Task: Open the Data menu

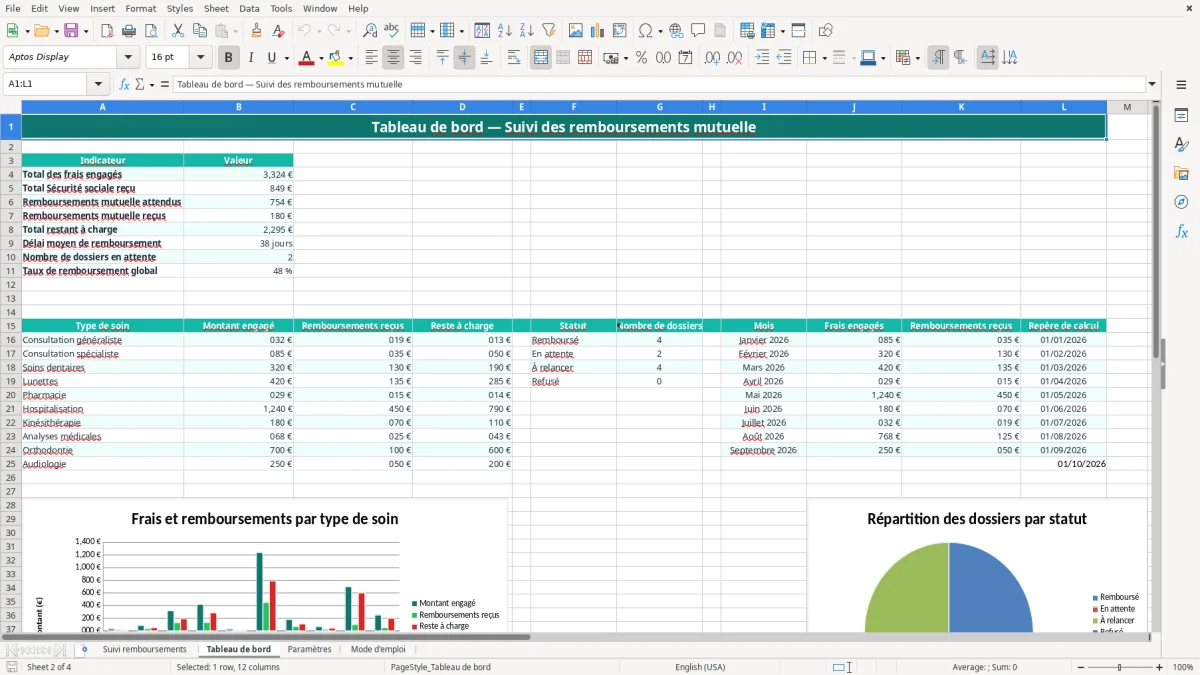Action: (x=249, y=8)
